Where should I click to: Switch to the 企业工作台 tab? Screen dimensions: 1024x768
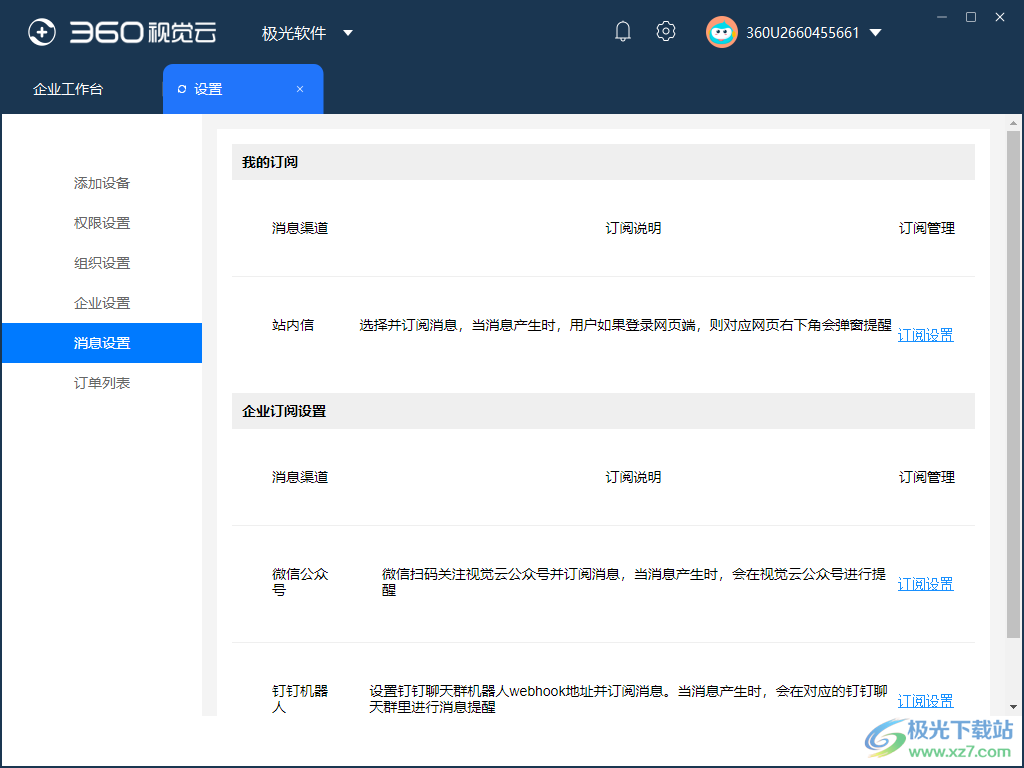click(x=68, y=89)
